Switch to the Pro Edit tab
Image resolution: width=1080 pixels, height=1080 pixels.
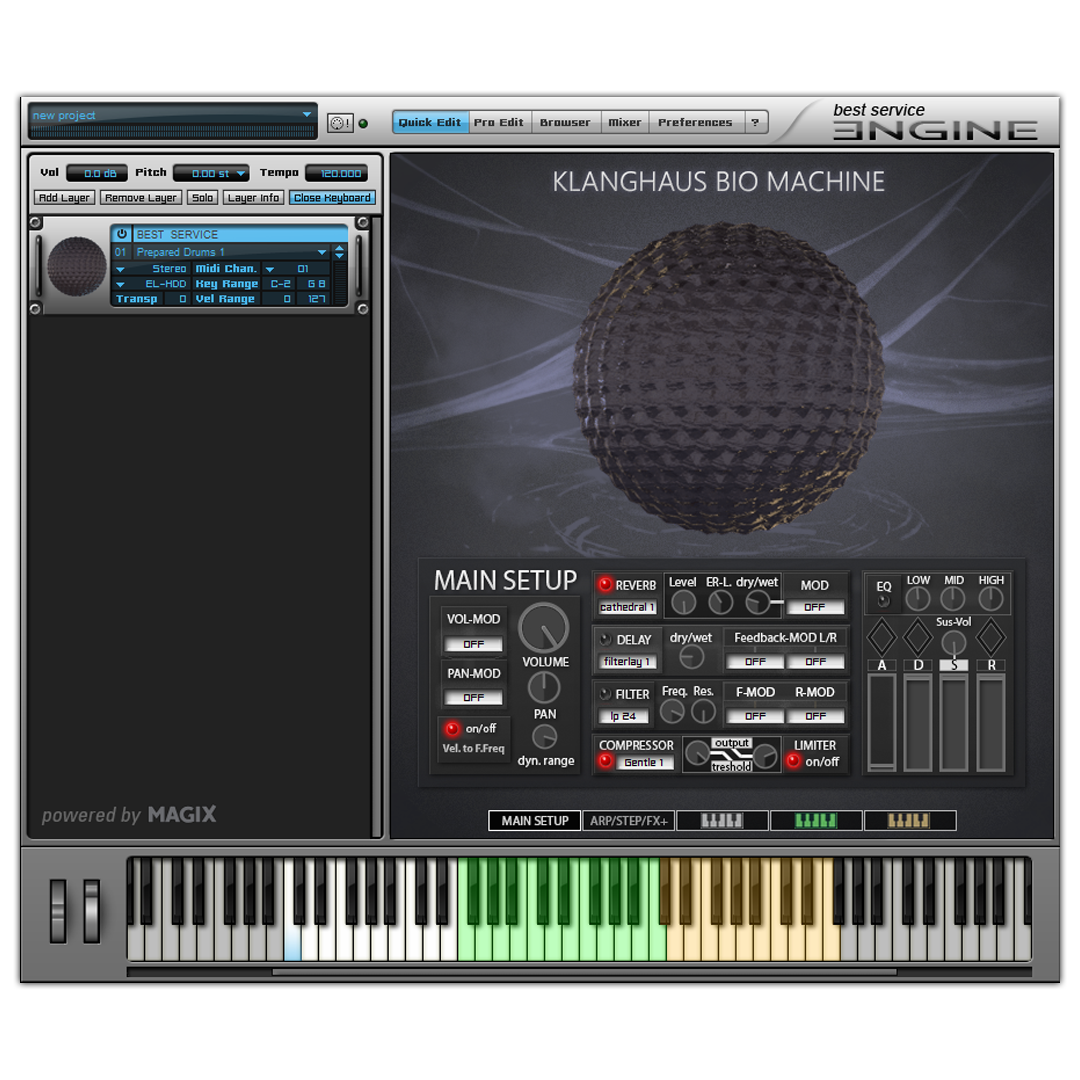(499, 123)
